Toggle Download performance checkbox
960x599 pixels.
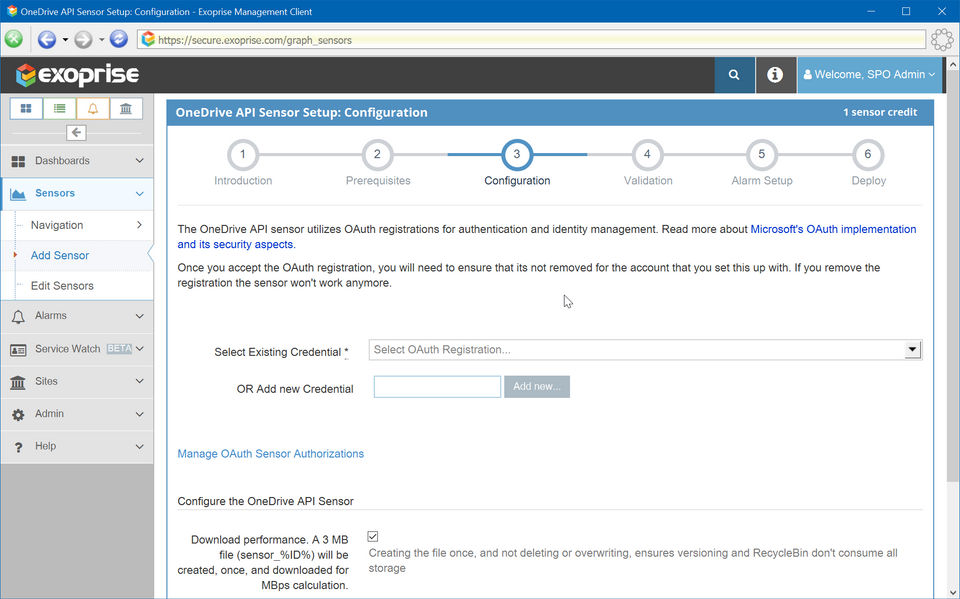coord(373,537)
